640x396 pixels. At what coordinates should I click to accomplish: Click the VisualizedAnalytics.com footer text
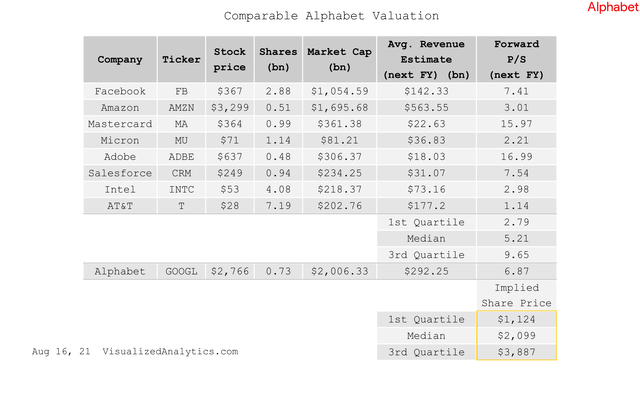click(x=170, y=352)
